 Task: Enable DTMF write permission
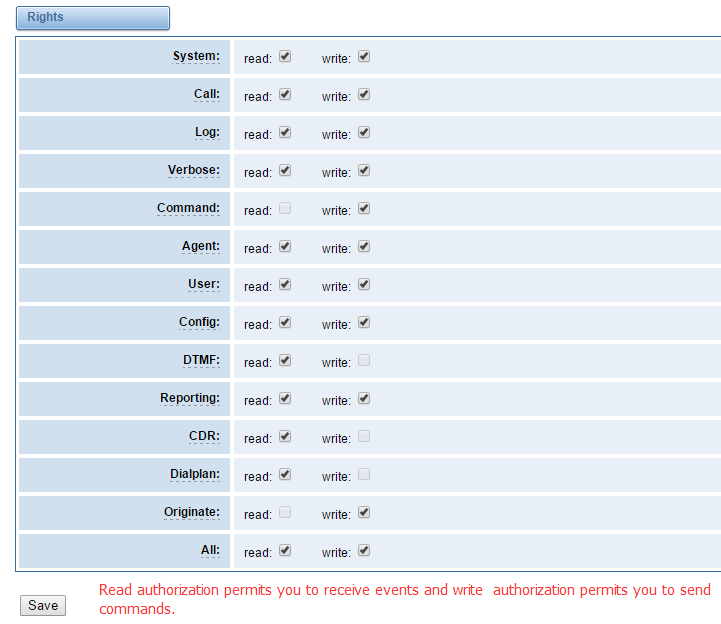(364, 361)
